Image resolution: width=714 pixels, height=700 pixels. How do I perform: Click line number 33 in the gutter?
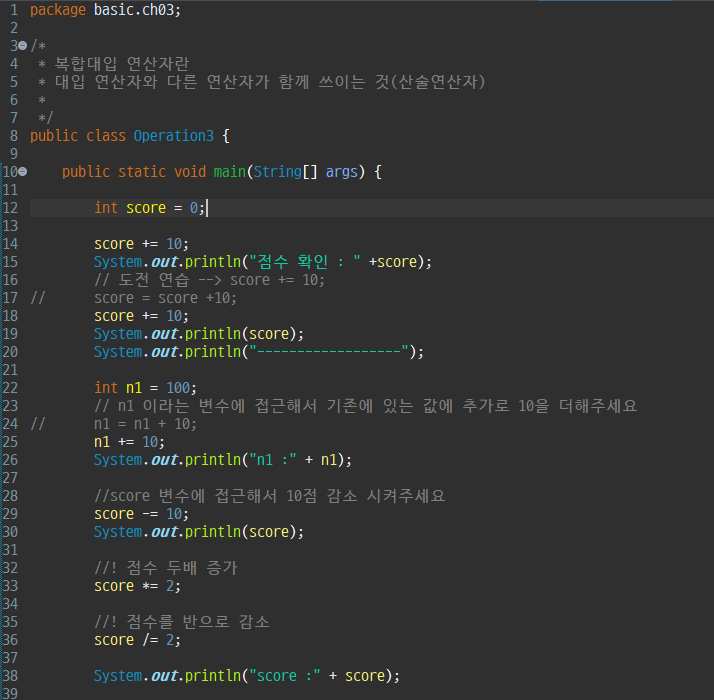coord(10,586)
